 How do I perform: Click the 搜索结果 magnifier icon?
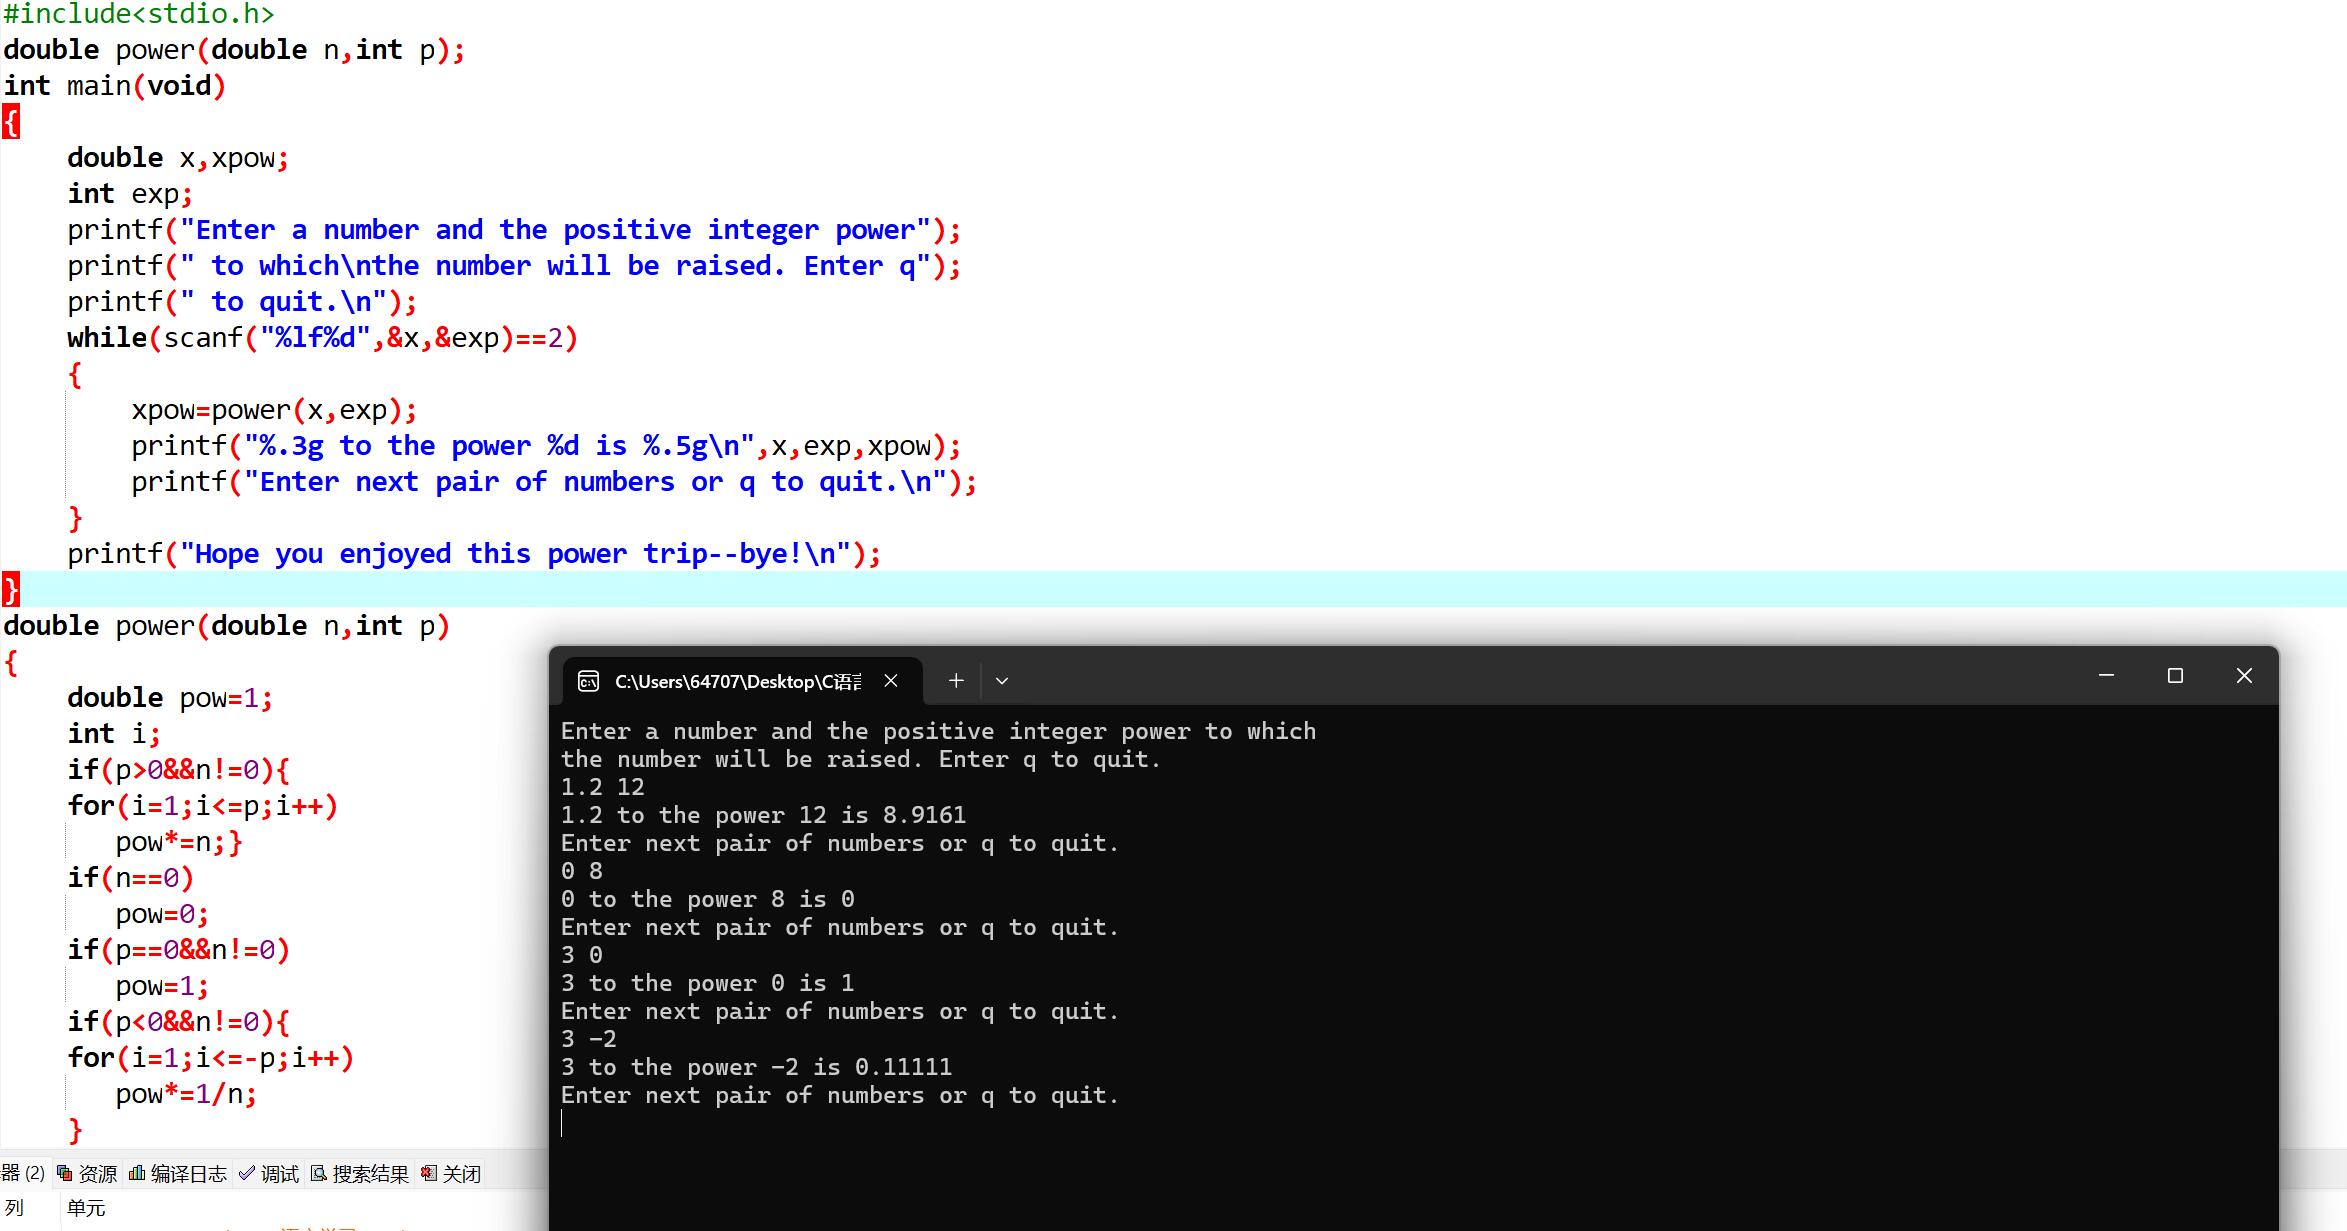317,1173
